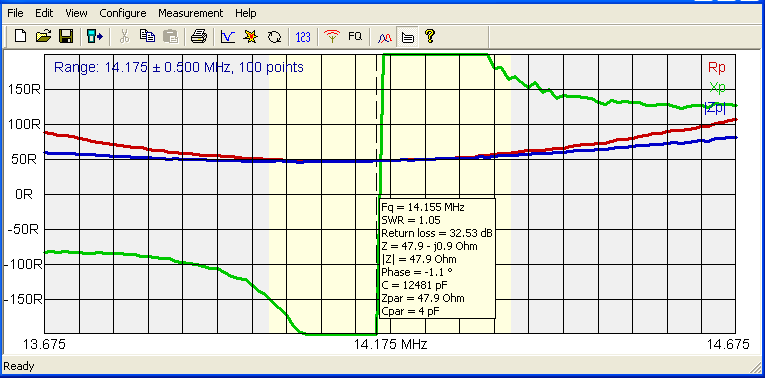Click the single sweep graph icon
This screenshot has width=765, height=378.
(x=227, y=36)
